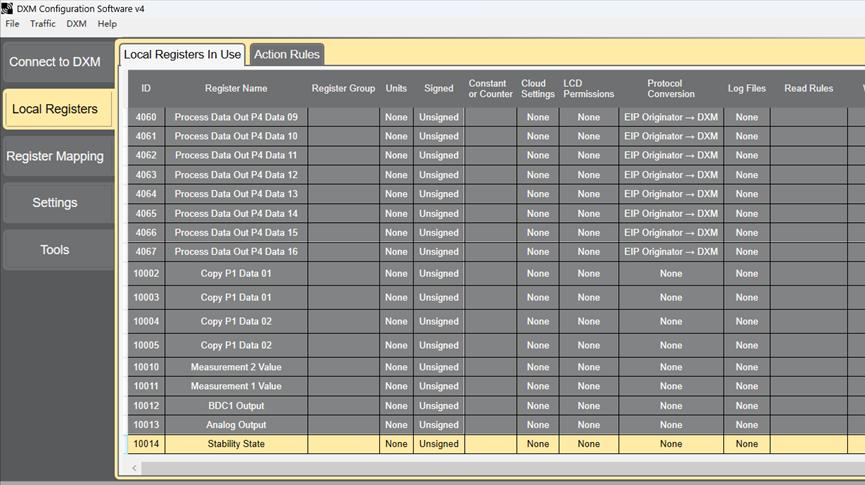Open the Traffic menu
This screenshot has width=865, height=485.
[x=43, y=24]
